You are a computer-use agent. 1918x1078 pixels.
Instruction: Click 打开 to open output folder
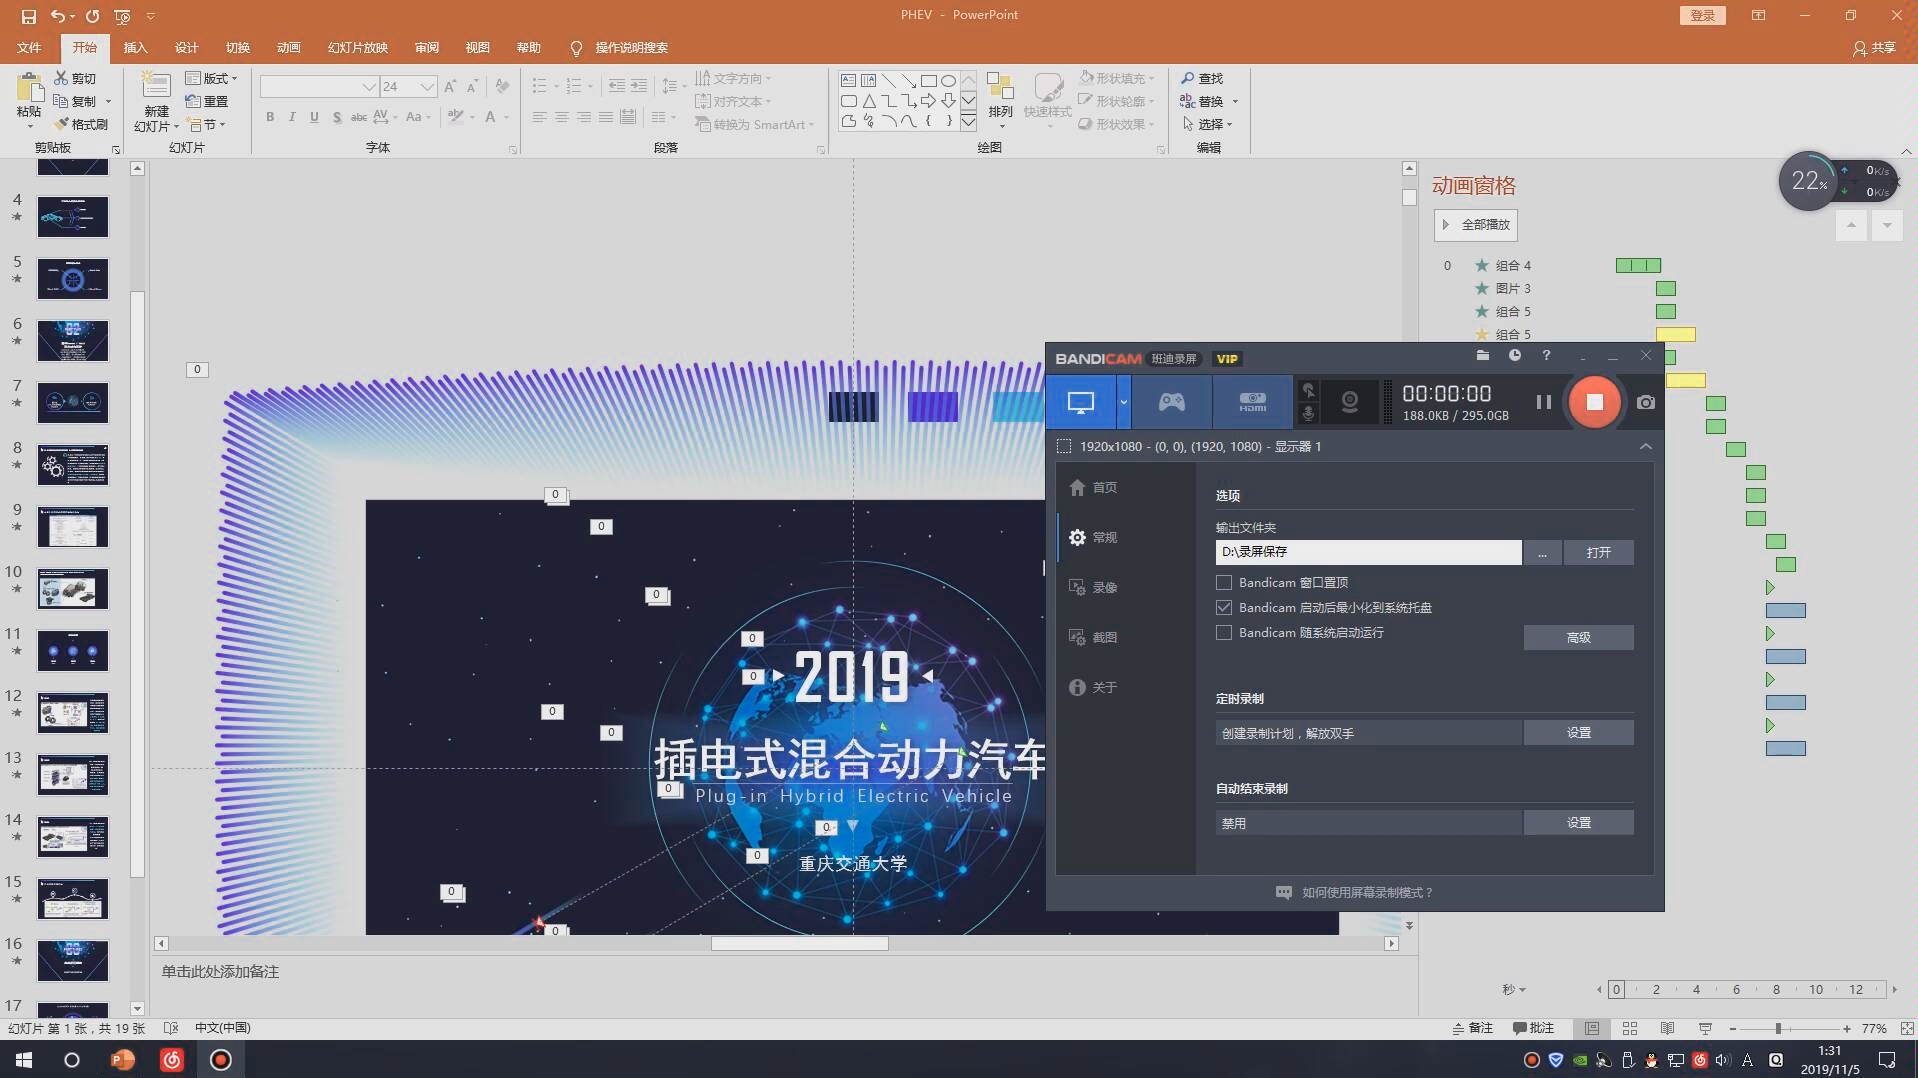[x=1598, y=553]
